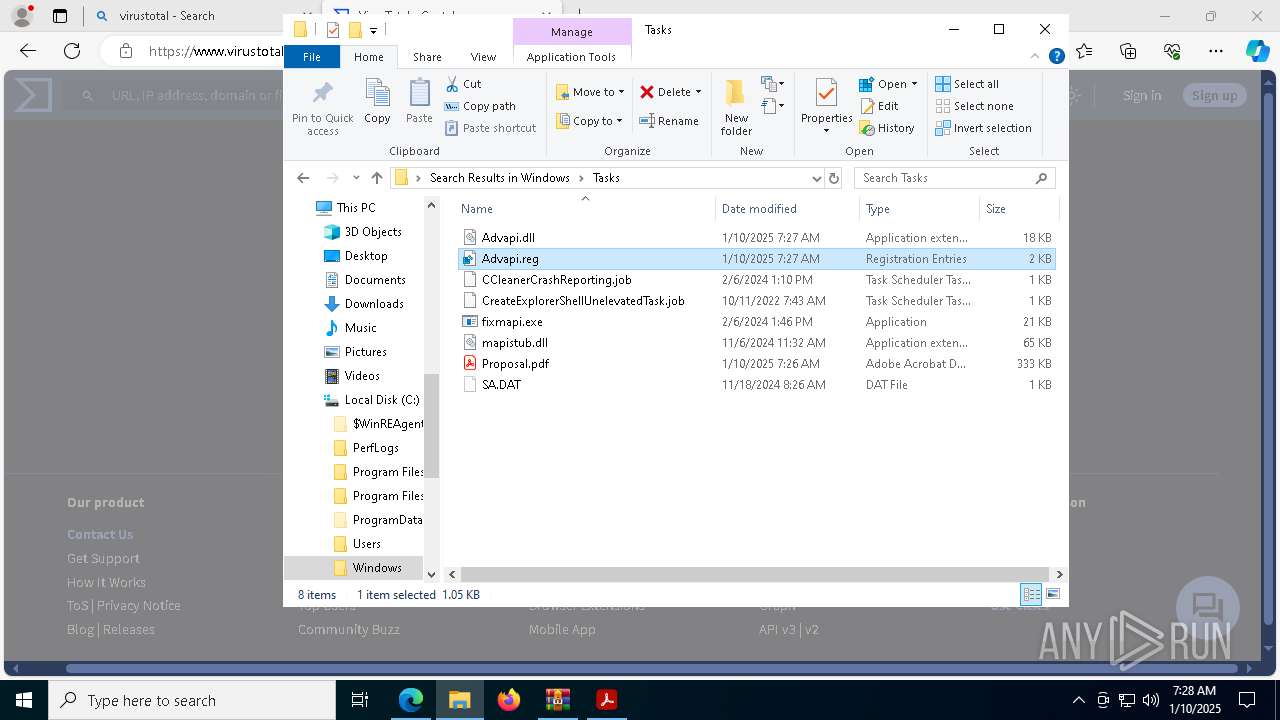Click Task View taskbar button

click(360, 700)
